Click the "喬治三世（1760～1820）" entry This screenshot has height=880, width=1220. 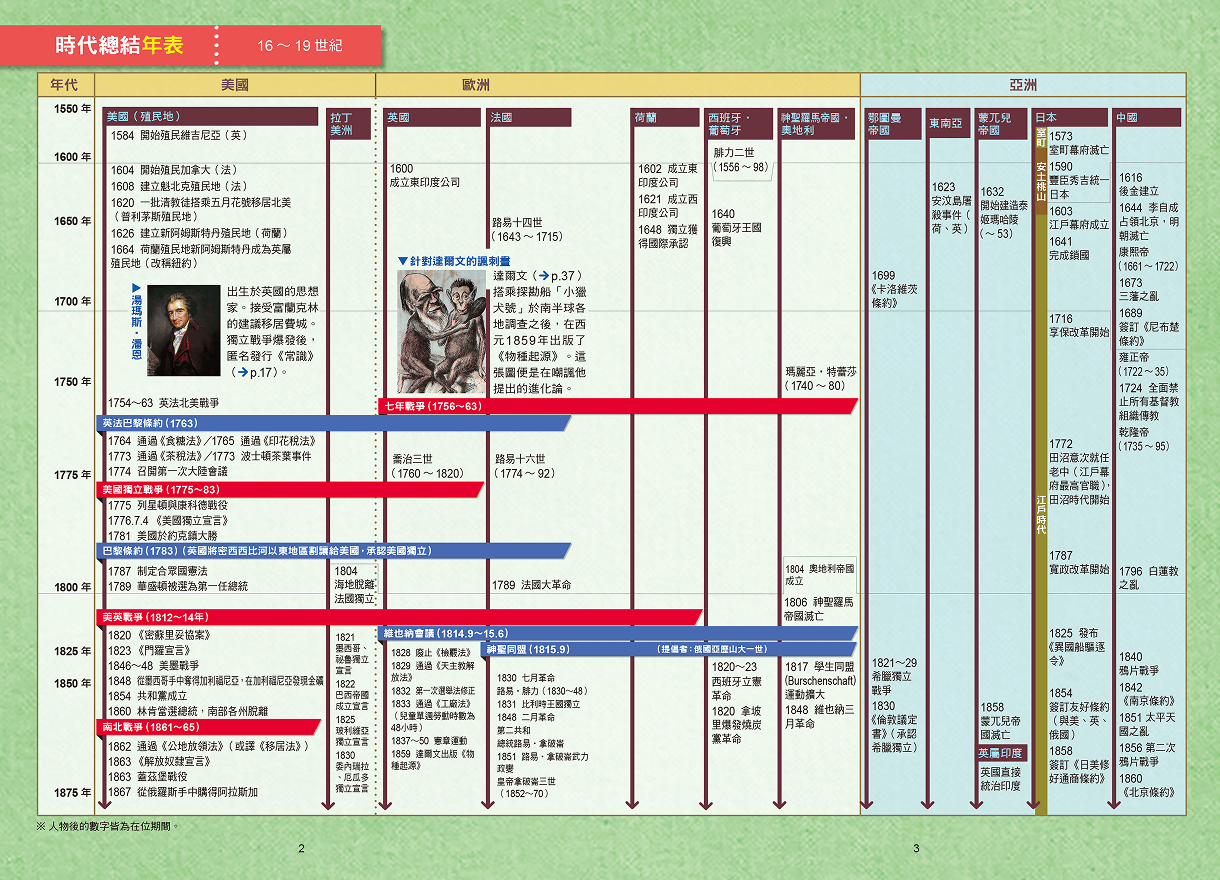[x=428, y=466]
